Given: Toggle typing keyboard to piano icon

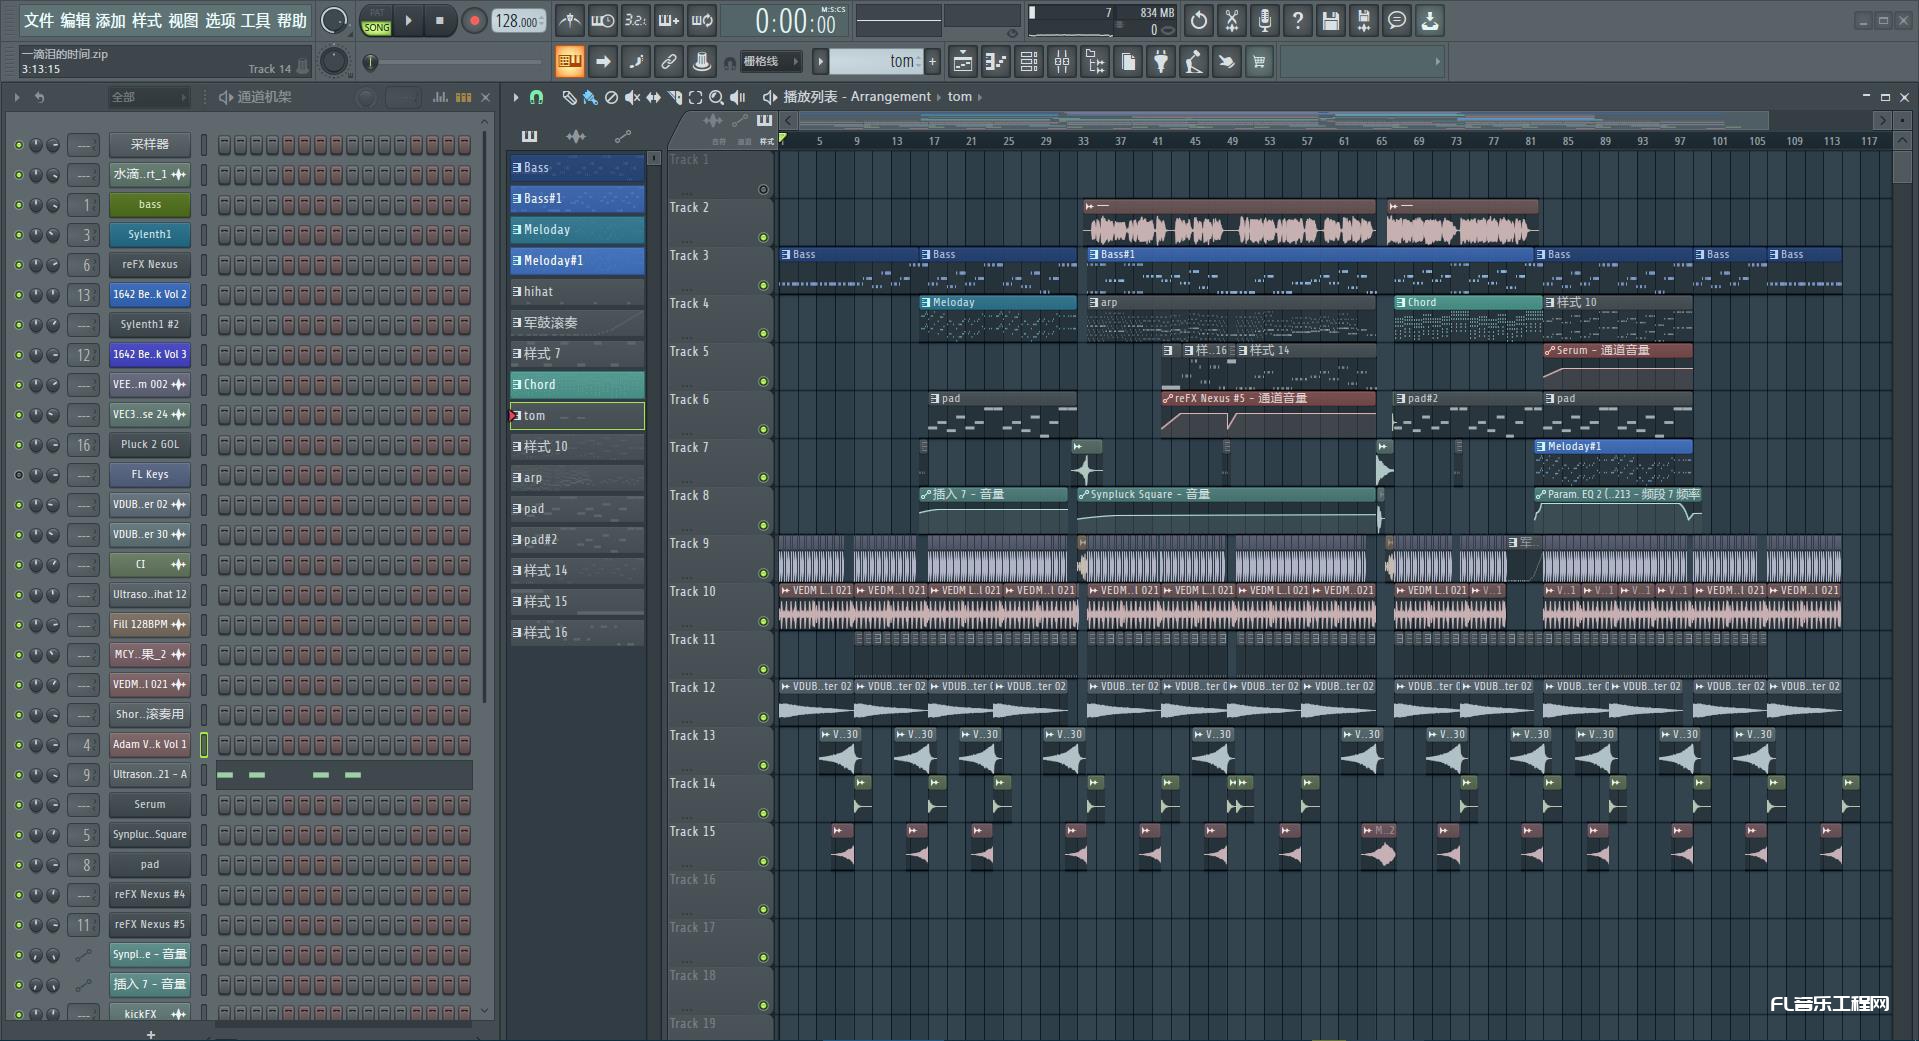Looking at the screenshot, I should pos(570,62).
